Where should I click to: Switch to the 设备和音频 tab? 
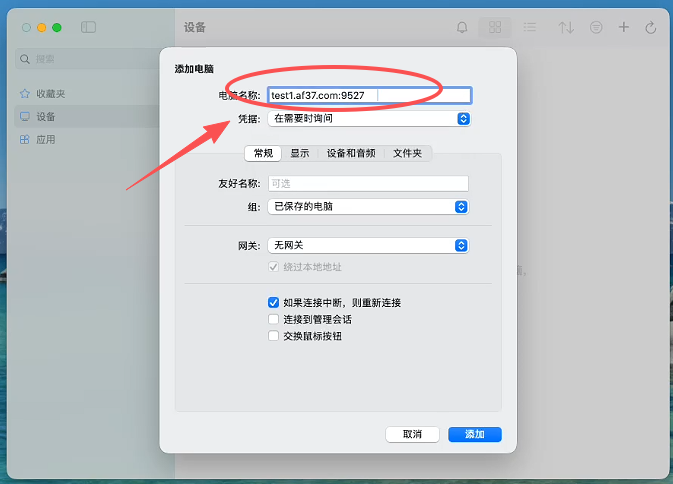[x=351, y=153]
